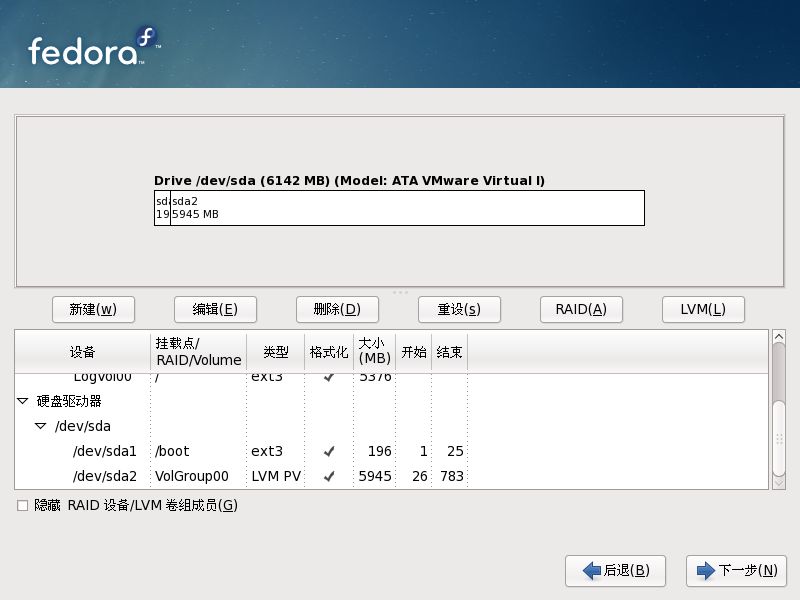800x600 pixels.
Task: Sort by 设备 column header
Action: point(83,352)
